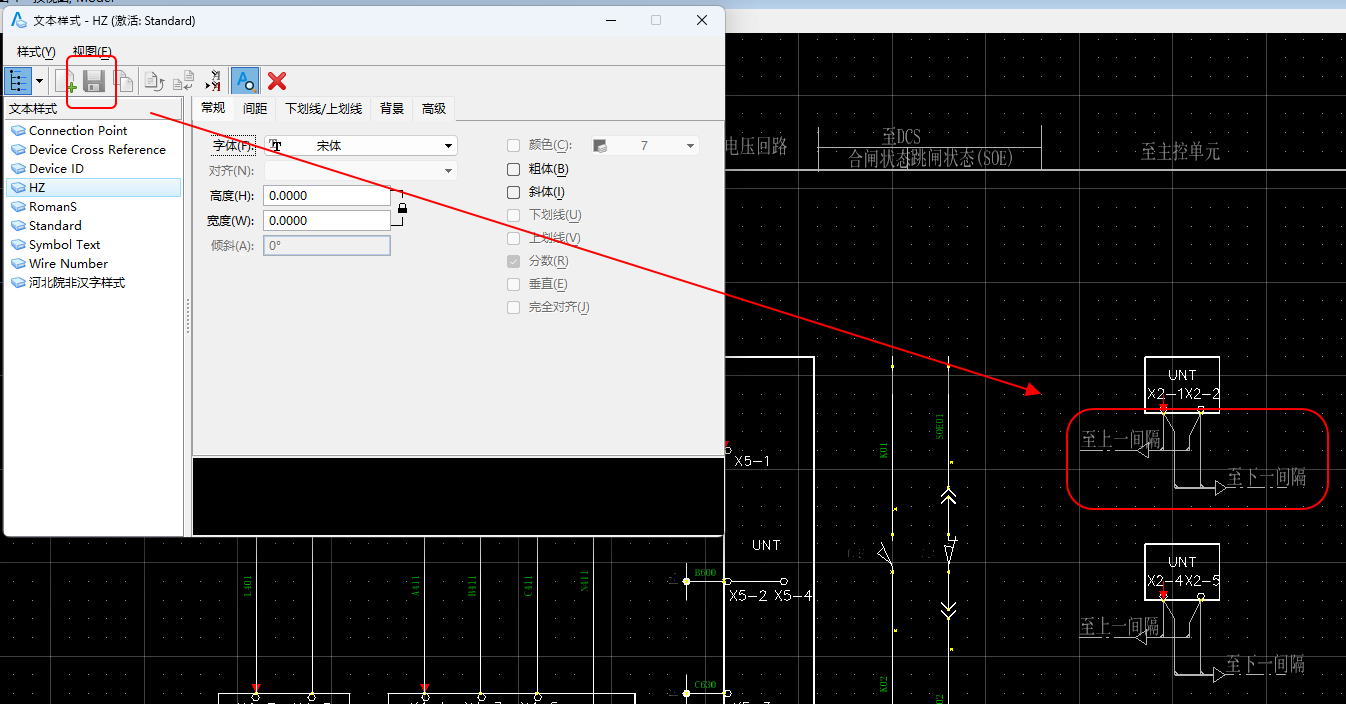This screenshot has width=1346, height=704.
Task: Toggle the 颜色(C) color checkbox
Action: pos(514,145)
